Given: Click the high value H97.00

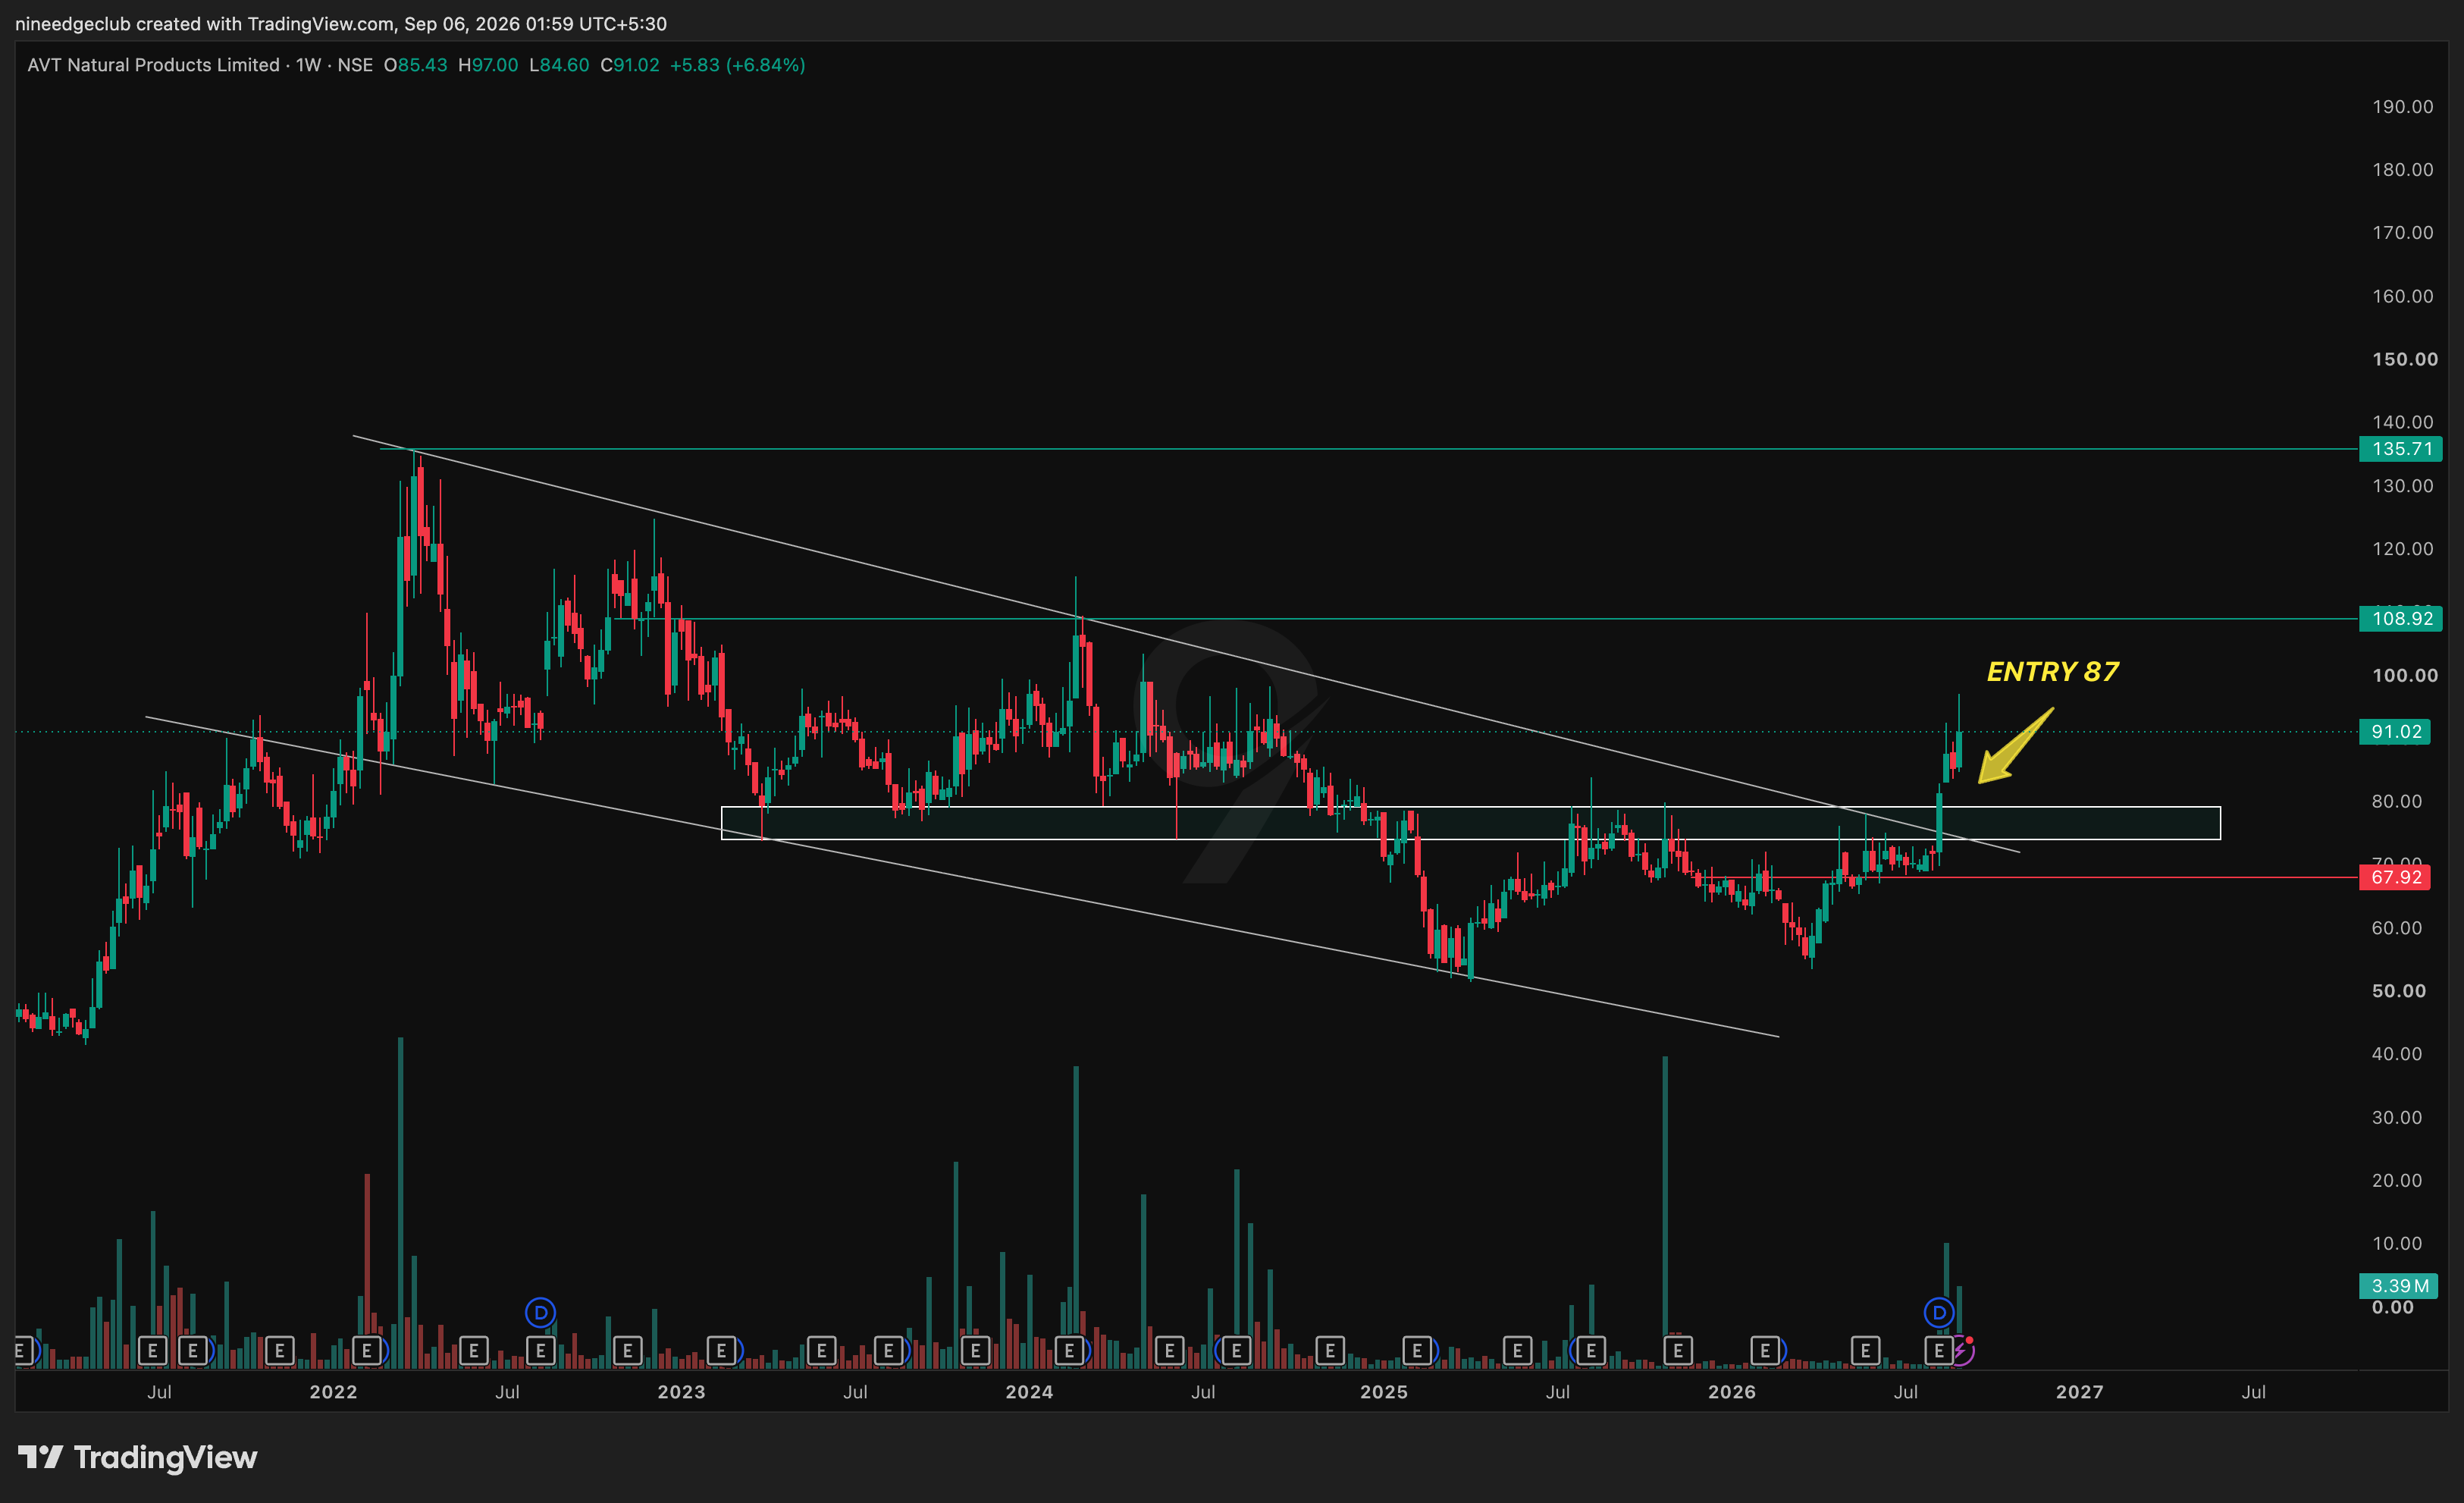Looking at the screenshot, I should tap(488, 65).
